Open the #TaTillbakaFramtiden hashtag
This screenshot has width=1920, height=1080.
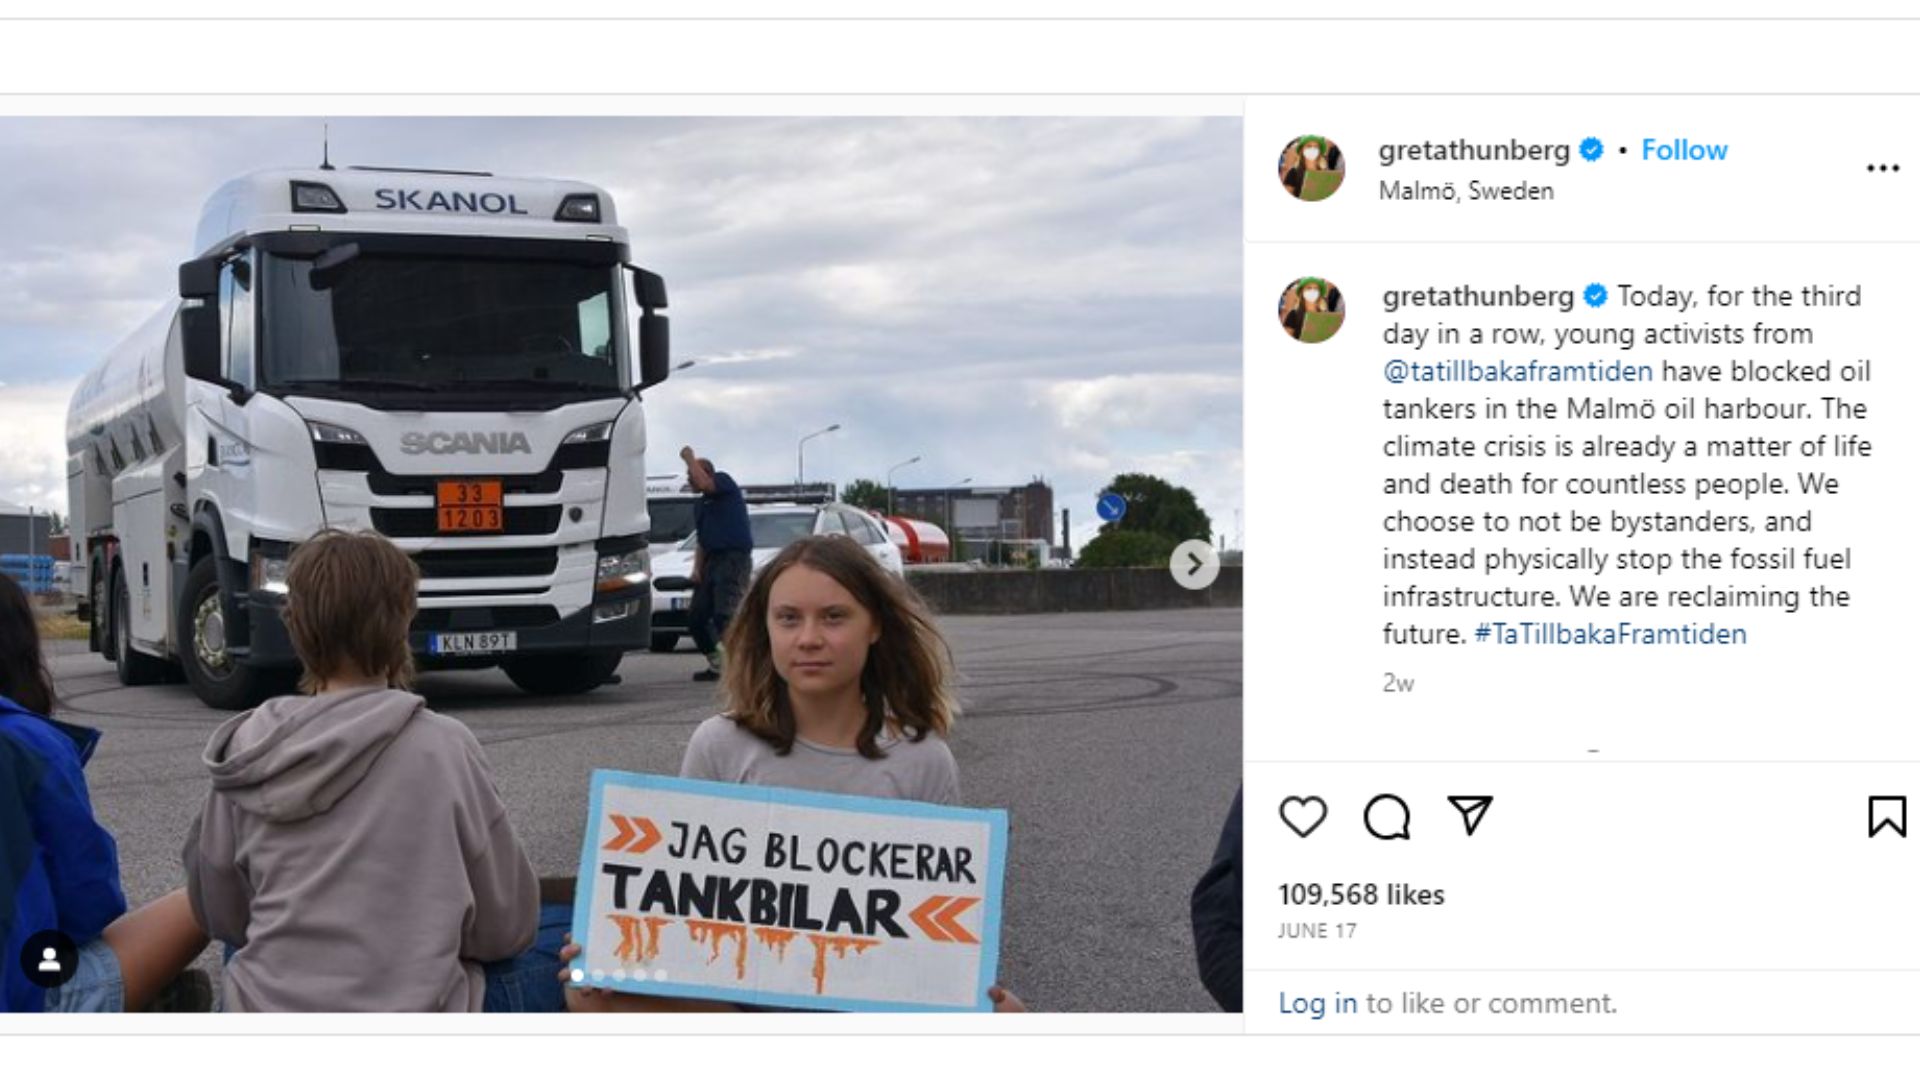(x=1610, y=634)
